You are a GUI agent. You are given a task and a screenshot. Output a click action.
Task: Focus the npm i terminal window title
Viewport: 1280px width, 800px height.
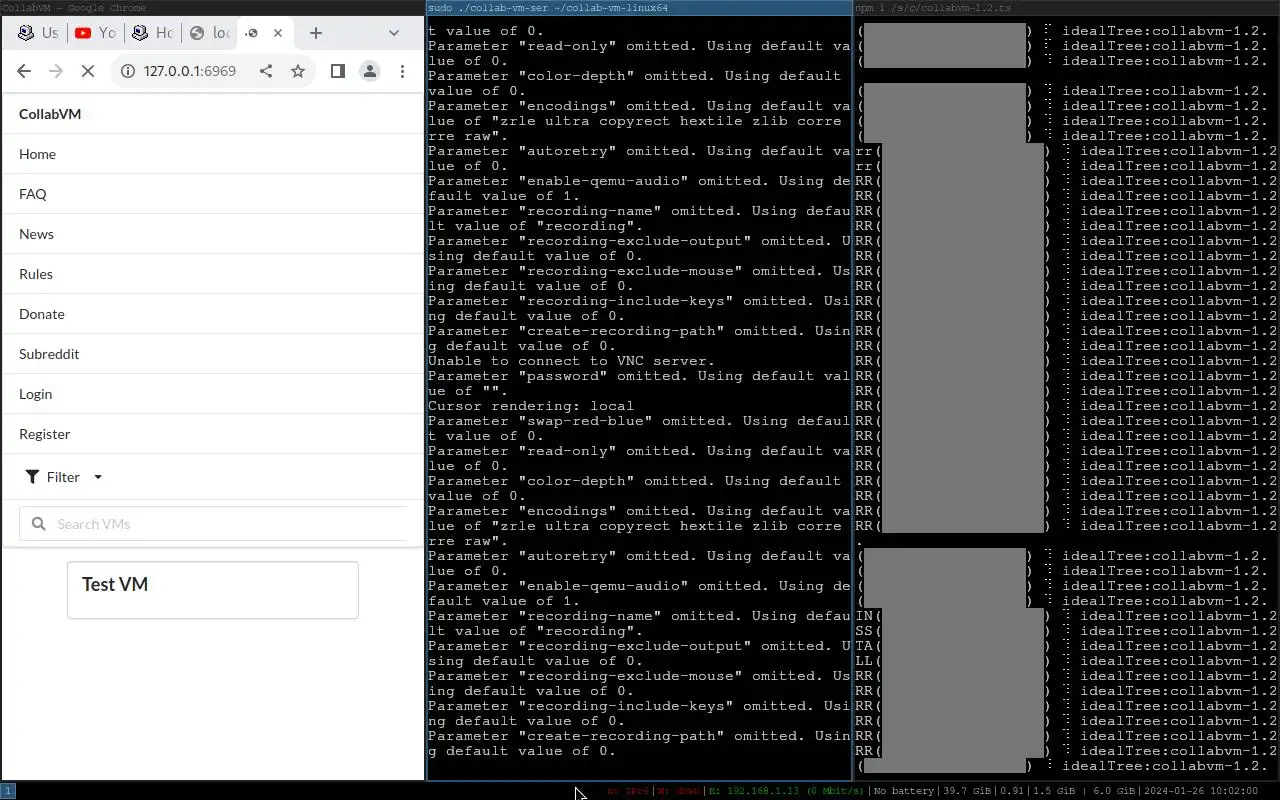click(x=1067, y=8)
